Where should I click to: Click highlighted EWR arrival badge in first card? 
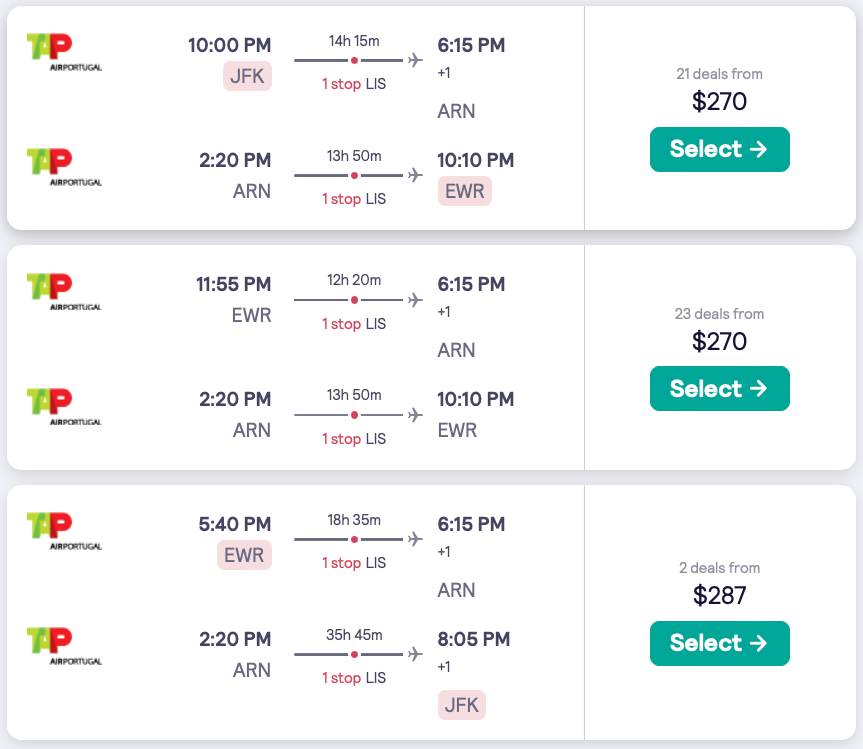464,191
